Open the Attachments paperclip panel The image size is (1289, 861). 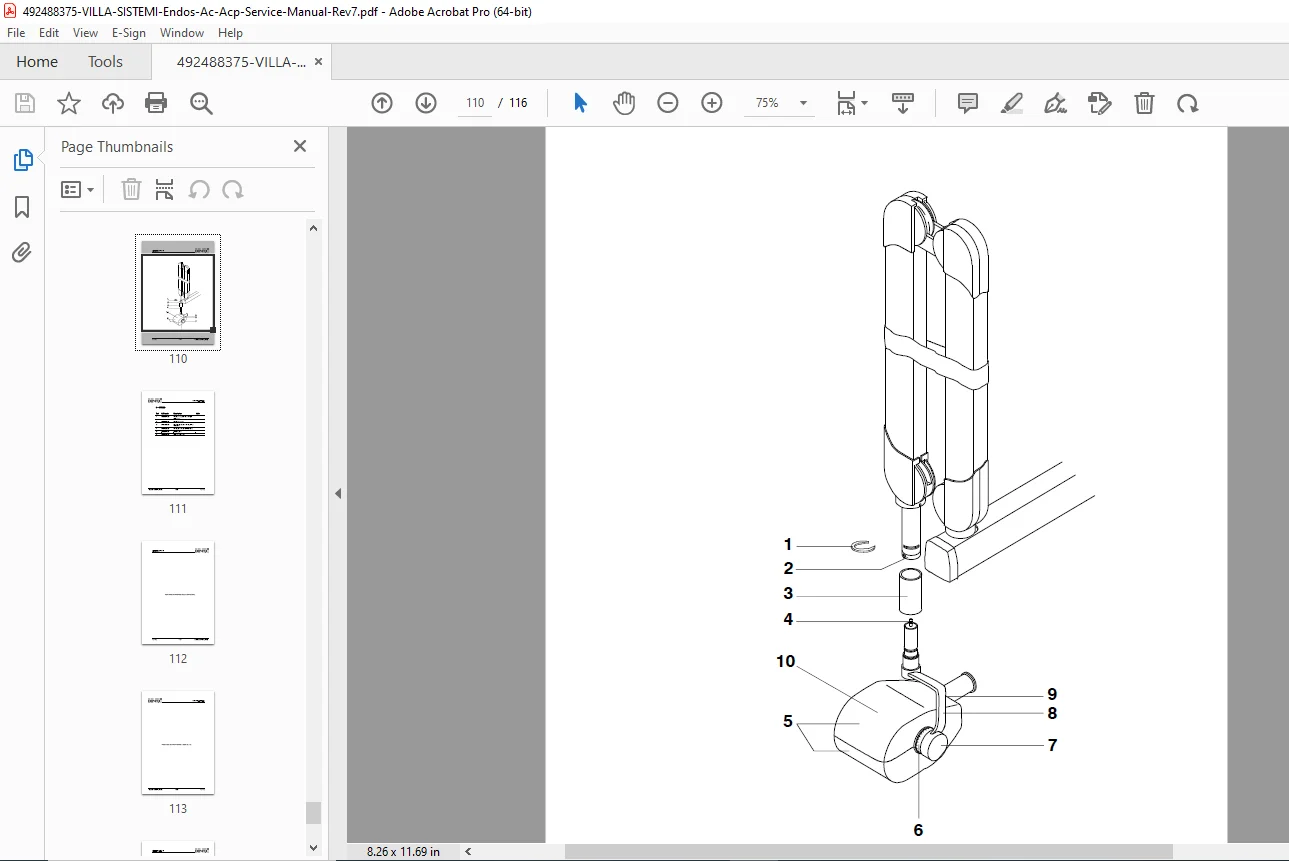click(22, 252)
